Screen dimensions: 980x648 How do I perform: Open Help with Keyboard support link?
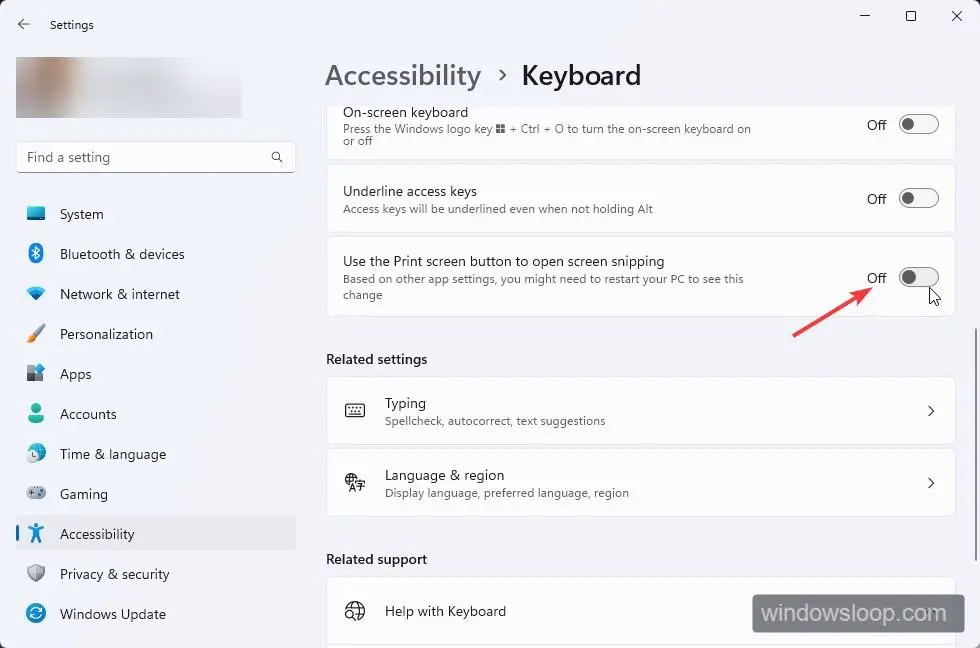coord(445,611)
